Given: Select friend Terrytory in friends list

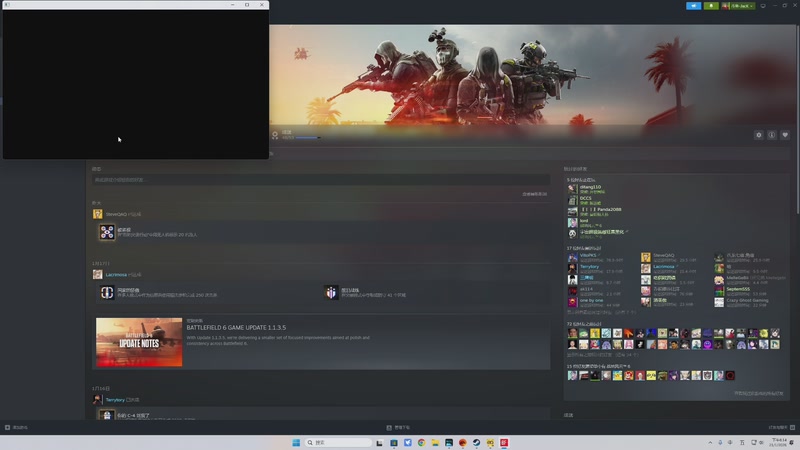Looking at the screenshot, I should (589, 266).
